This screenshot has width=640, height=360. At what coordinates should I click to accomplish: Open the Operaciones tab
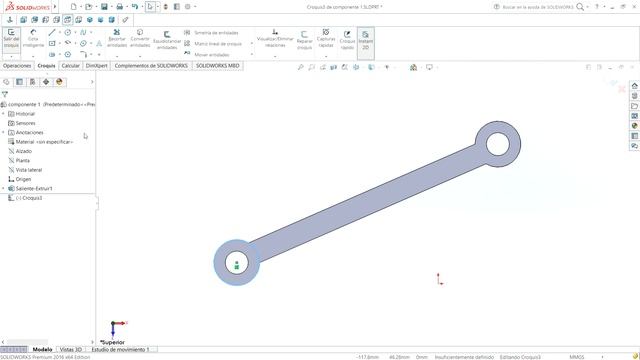17,66
